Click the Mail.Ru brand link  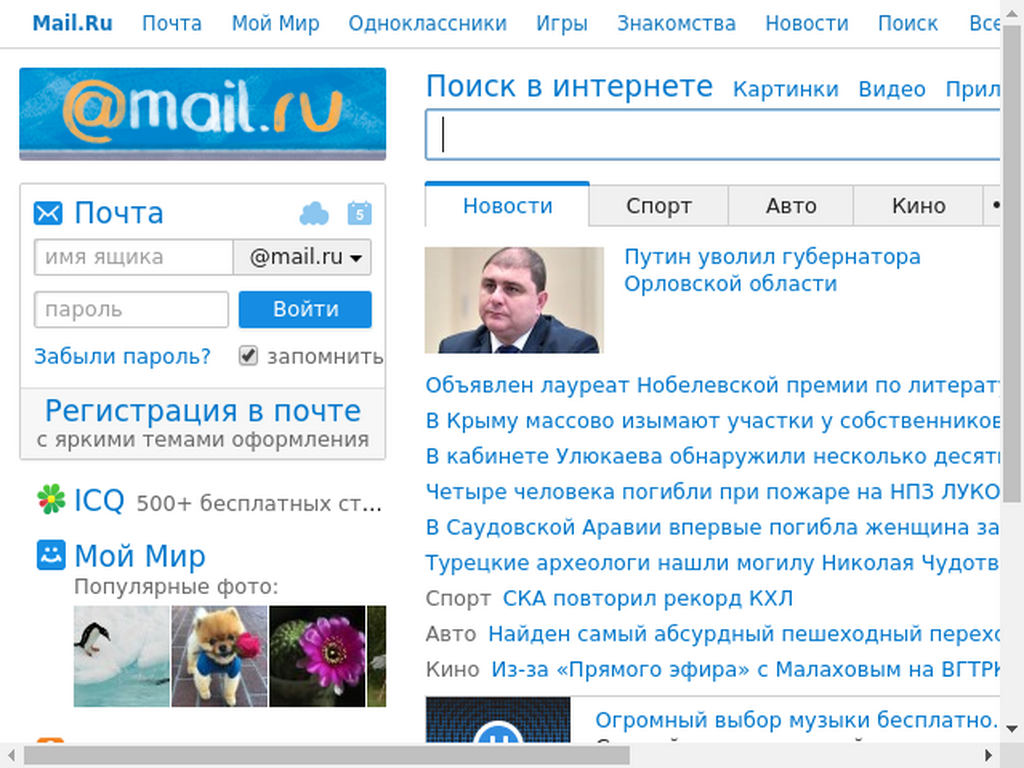[x=72, y=24]
